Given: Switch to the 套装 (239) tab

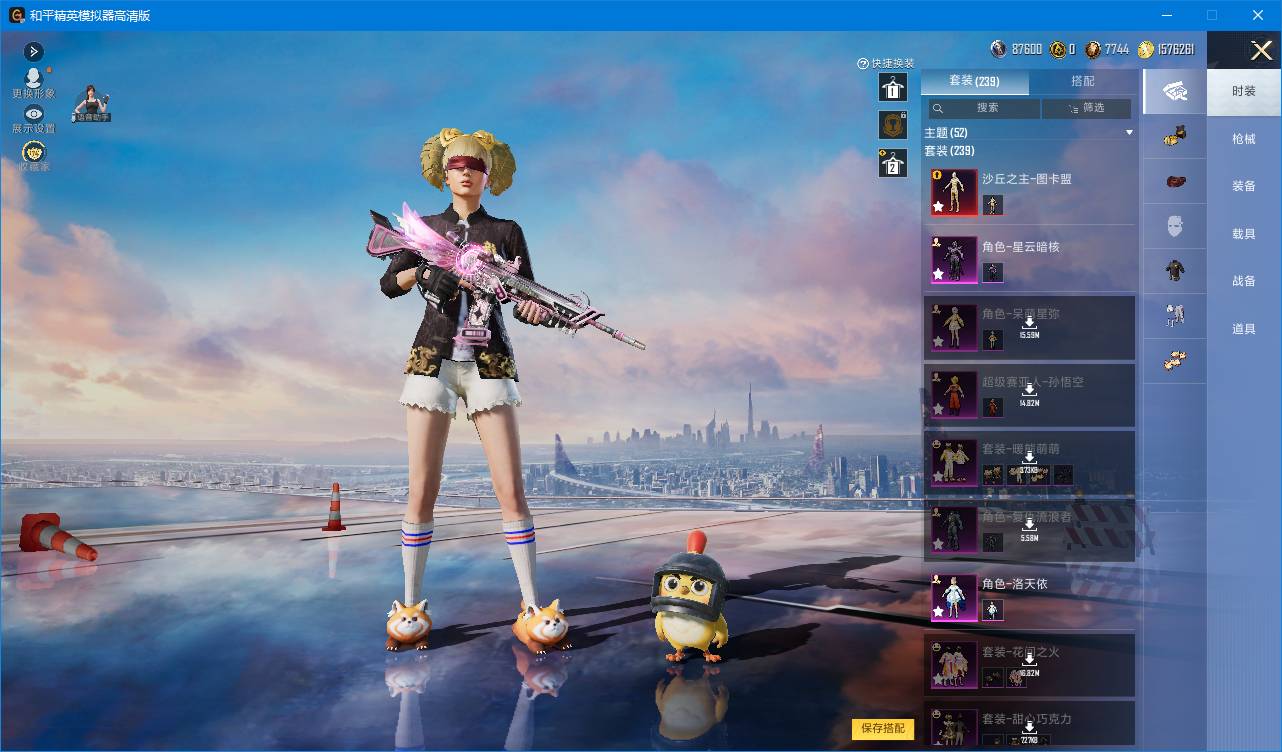Looking at the screenshot, I should click(974, 81).
